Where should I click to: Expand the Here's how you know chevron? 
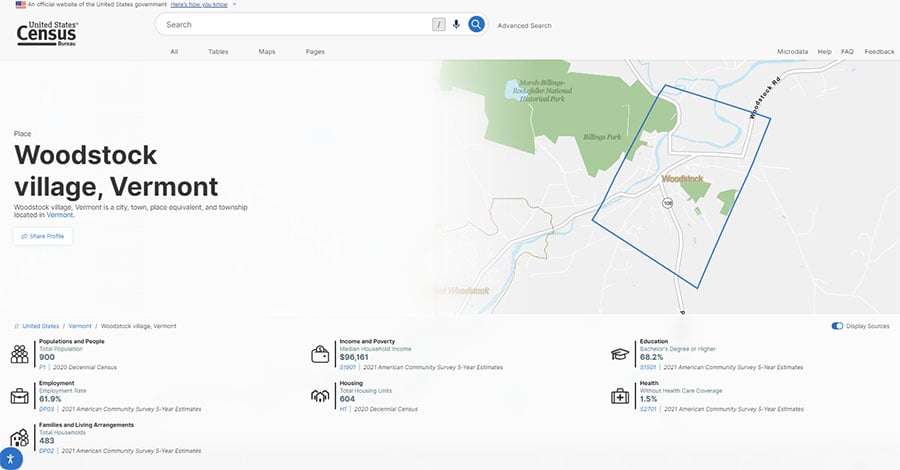[234, 5]
